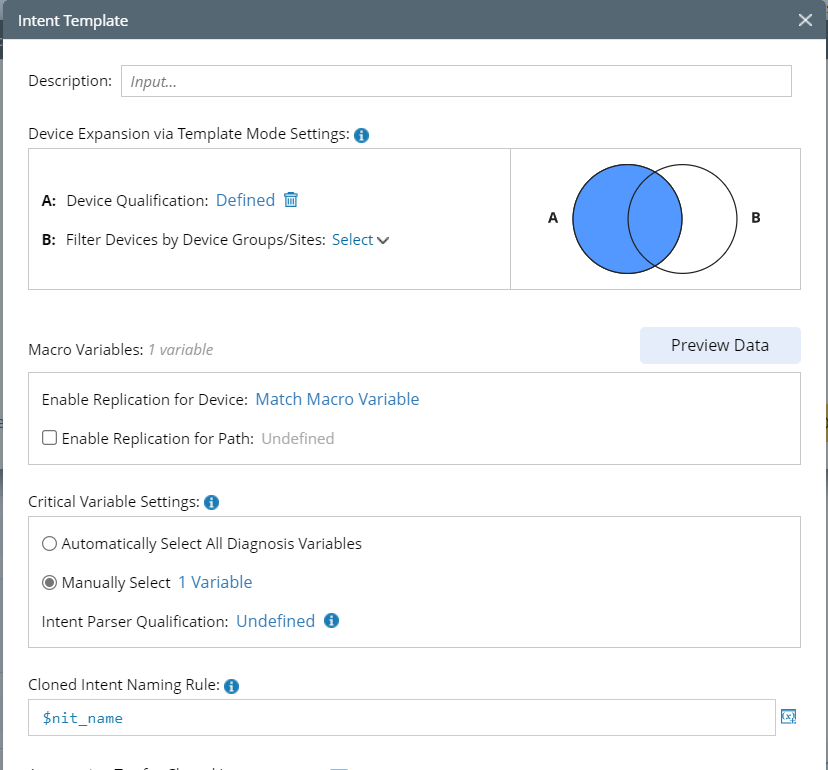Enable Replication for Path checkbox
Screen dimensions: 828x770
50,438
